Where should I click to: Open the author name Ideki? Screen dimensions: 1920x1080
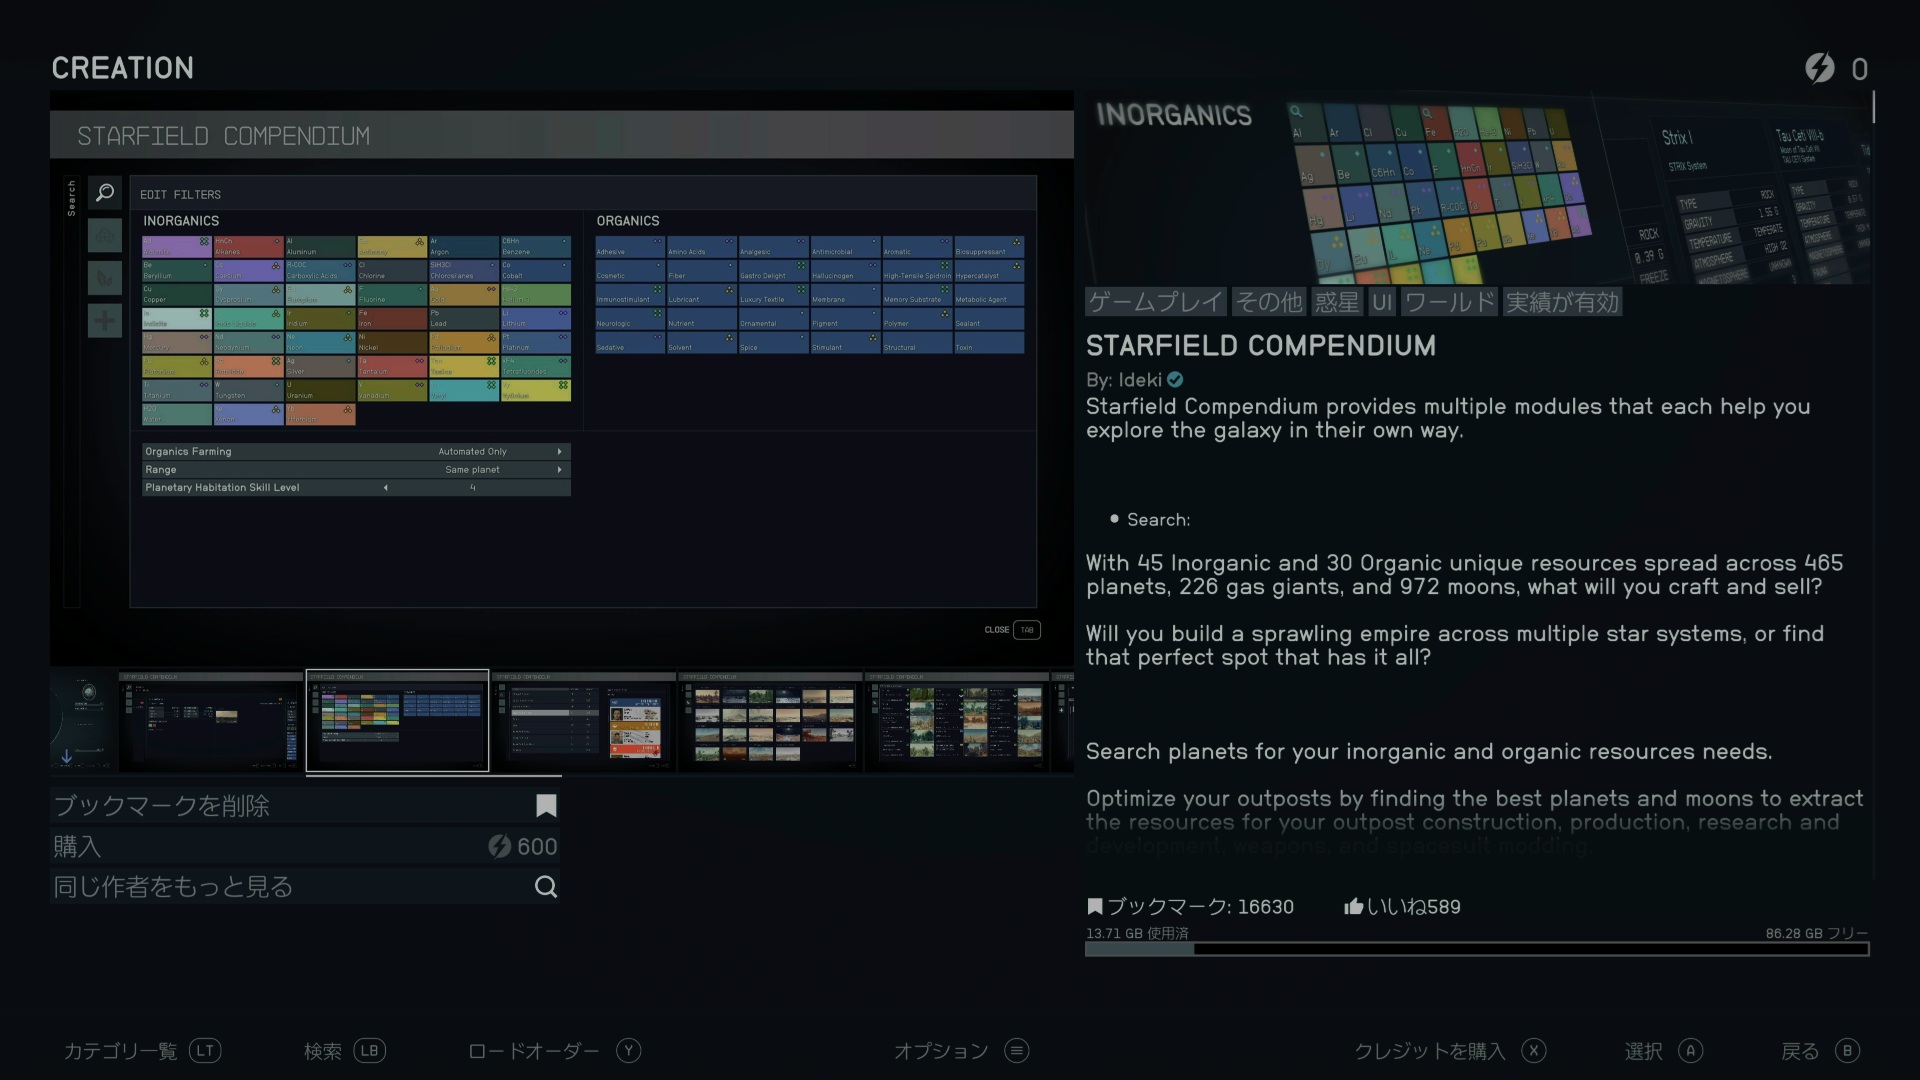coord(1140,380)
